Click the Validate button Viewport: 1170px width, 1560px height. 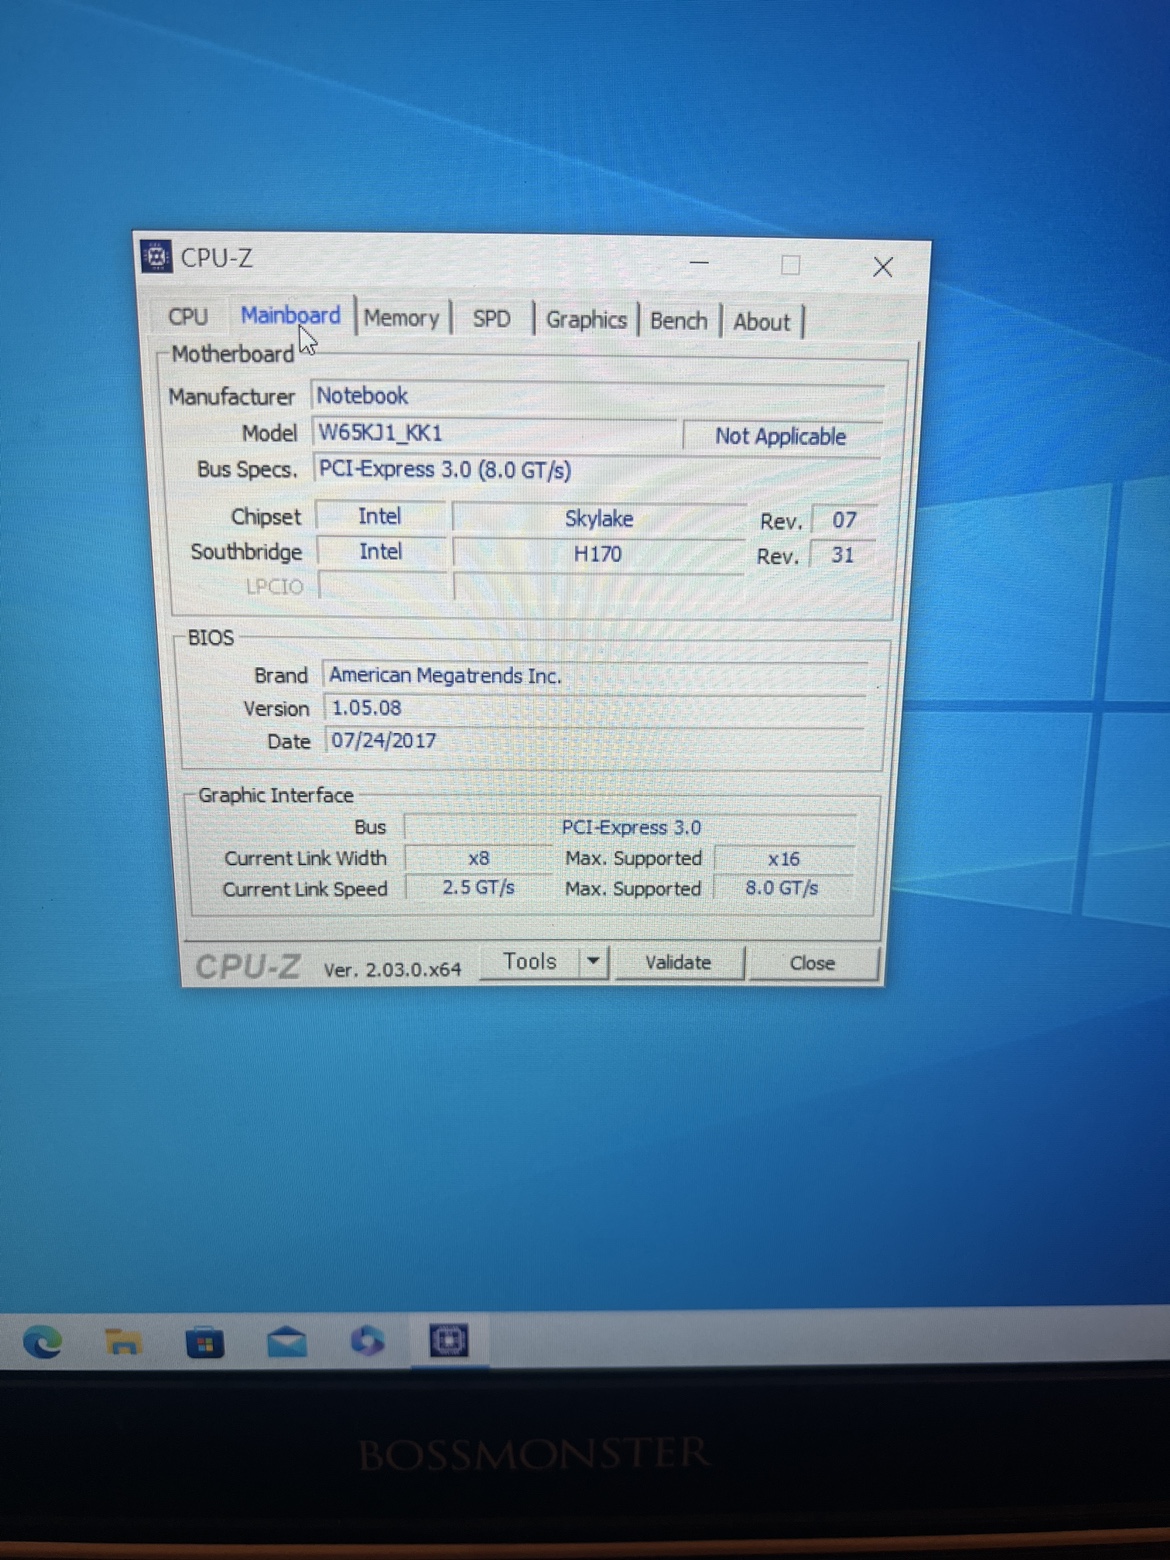(x=678, y=962)
